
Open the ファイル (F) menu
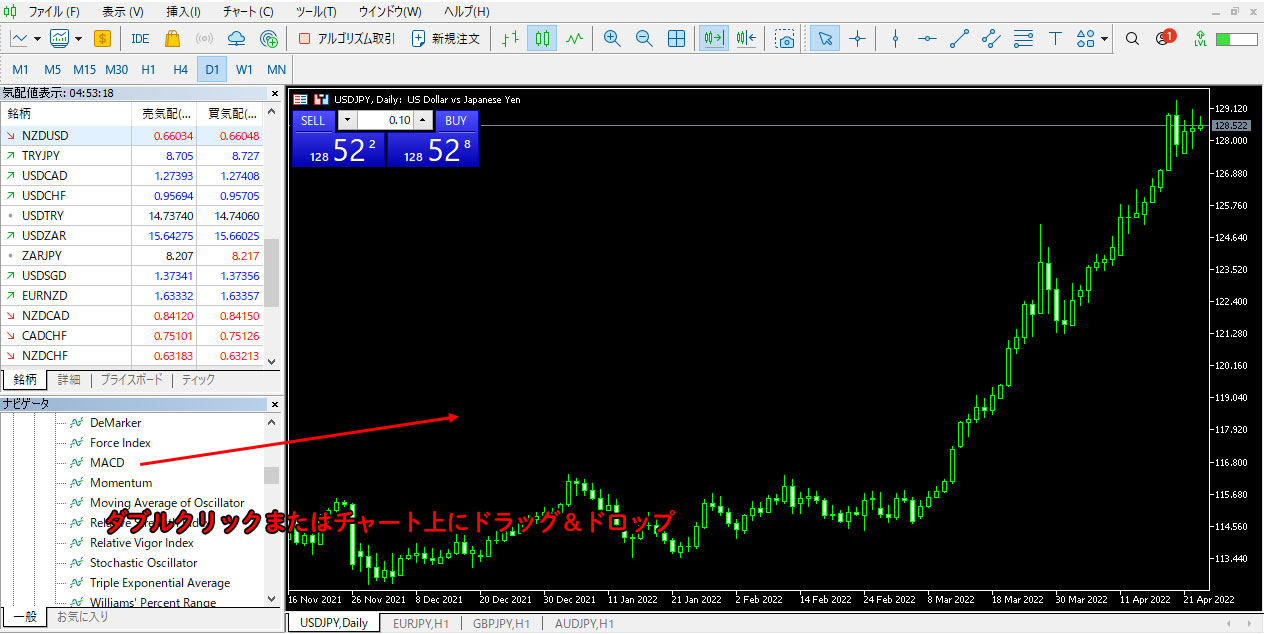[54, 12]
